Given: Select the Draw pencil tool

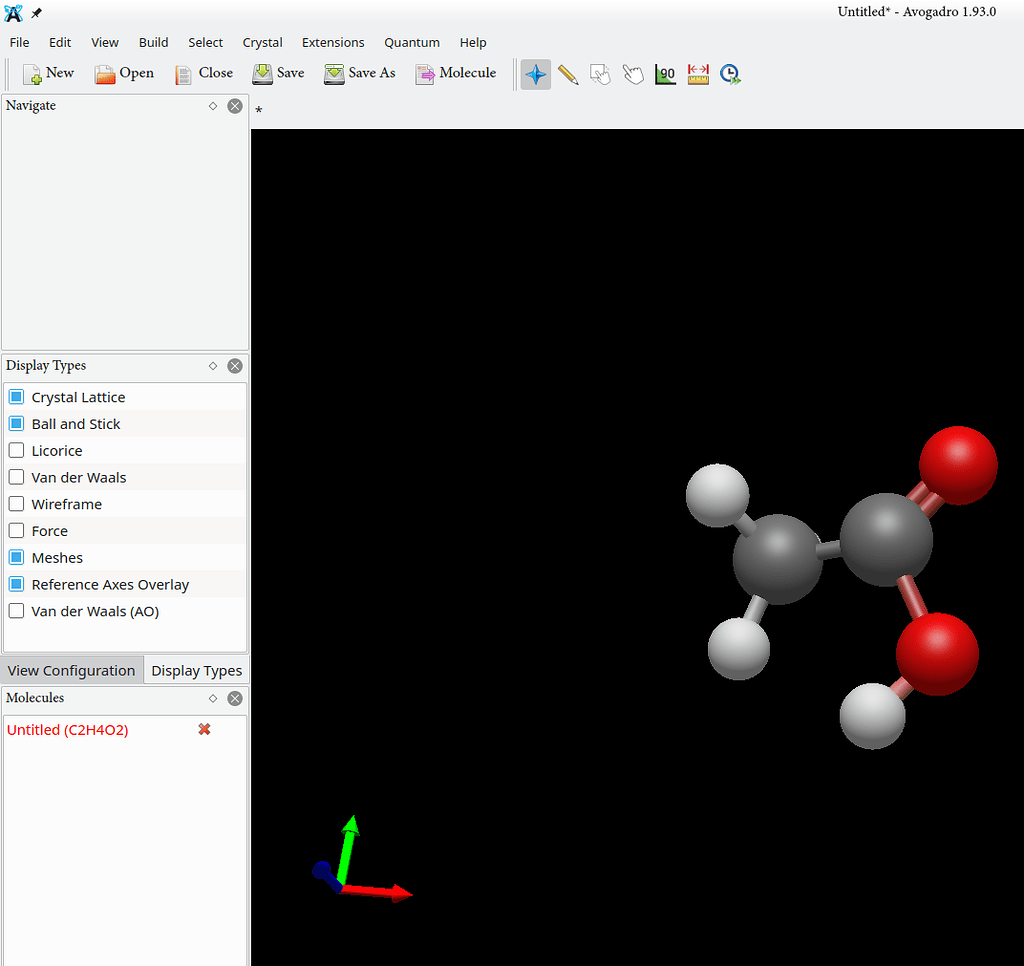Looking at the screenshot, I should 568,74.
